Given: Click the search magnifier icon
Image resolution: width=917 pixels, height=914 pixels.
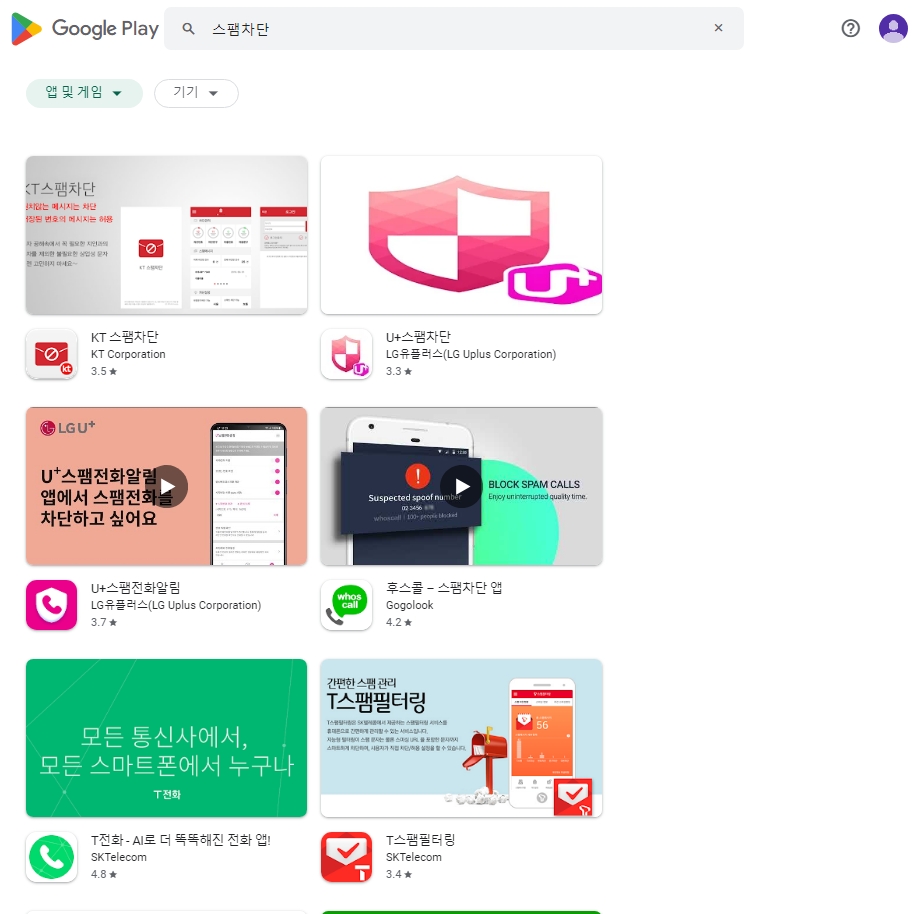Looking at the screenshot, I should 188,28.
